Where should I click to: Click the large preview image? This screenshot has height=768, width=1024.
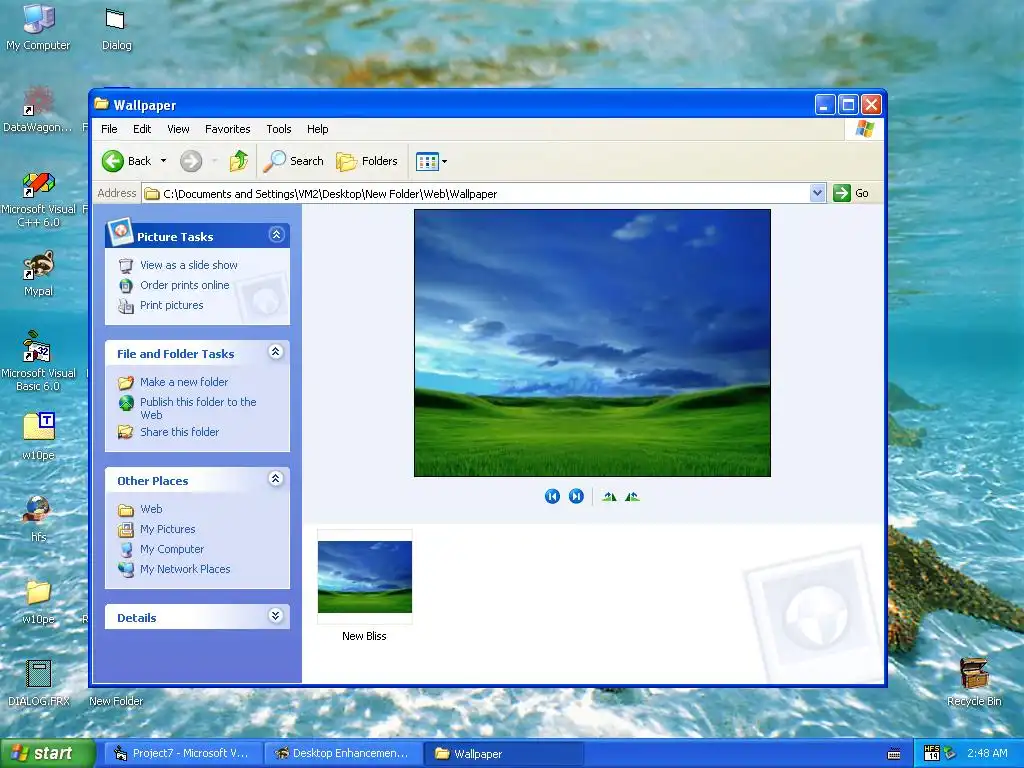click(x=592, y=343)
